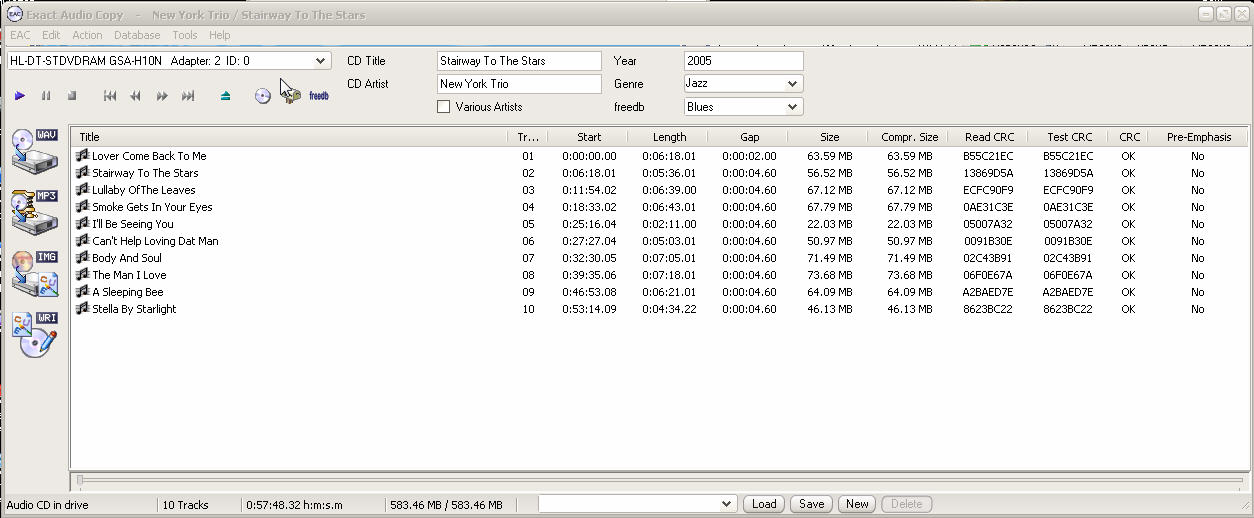Click the Play button

tap(20, 96)
